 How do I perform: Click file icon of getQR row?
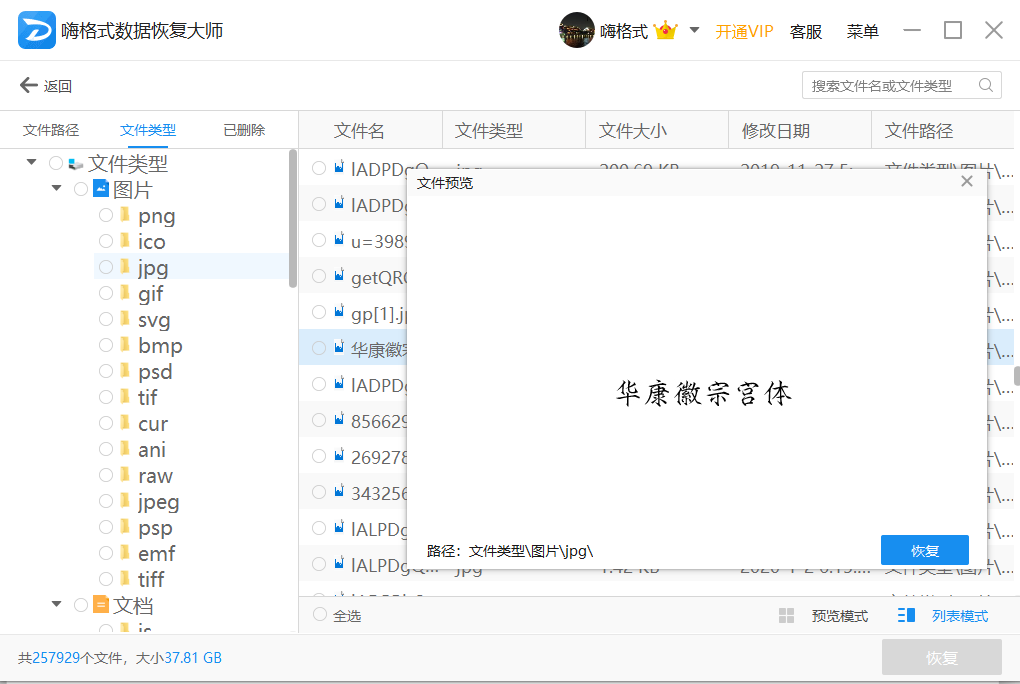[x=339, y=276]
